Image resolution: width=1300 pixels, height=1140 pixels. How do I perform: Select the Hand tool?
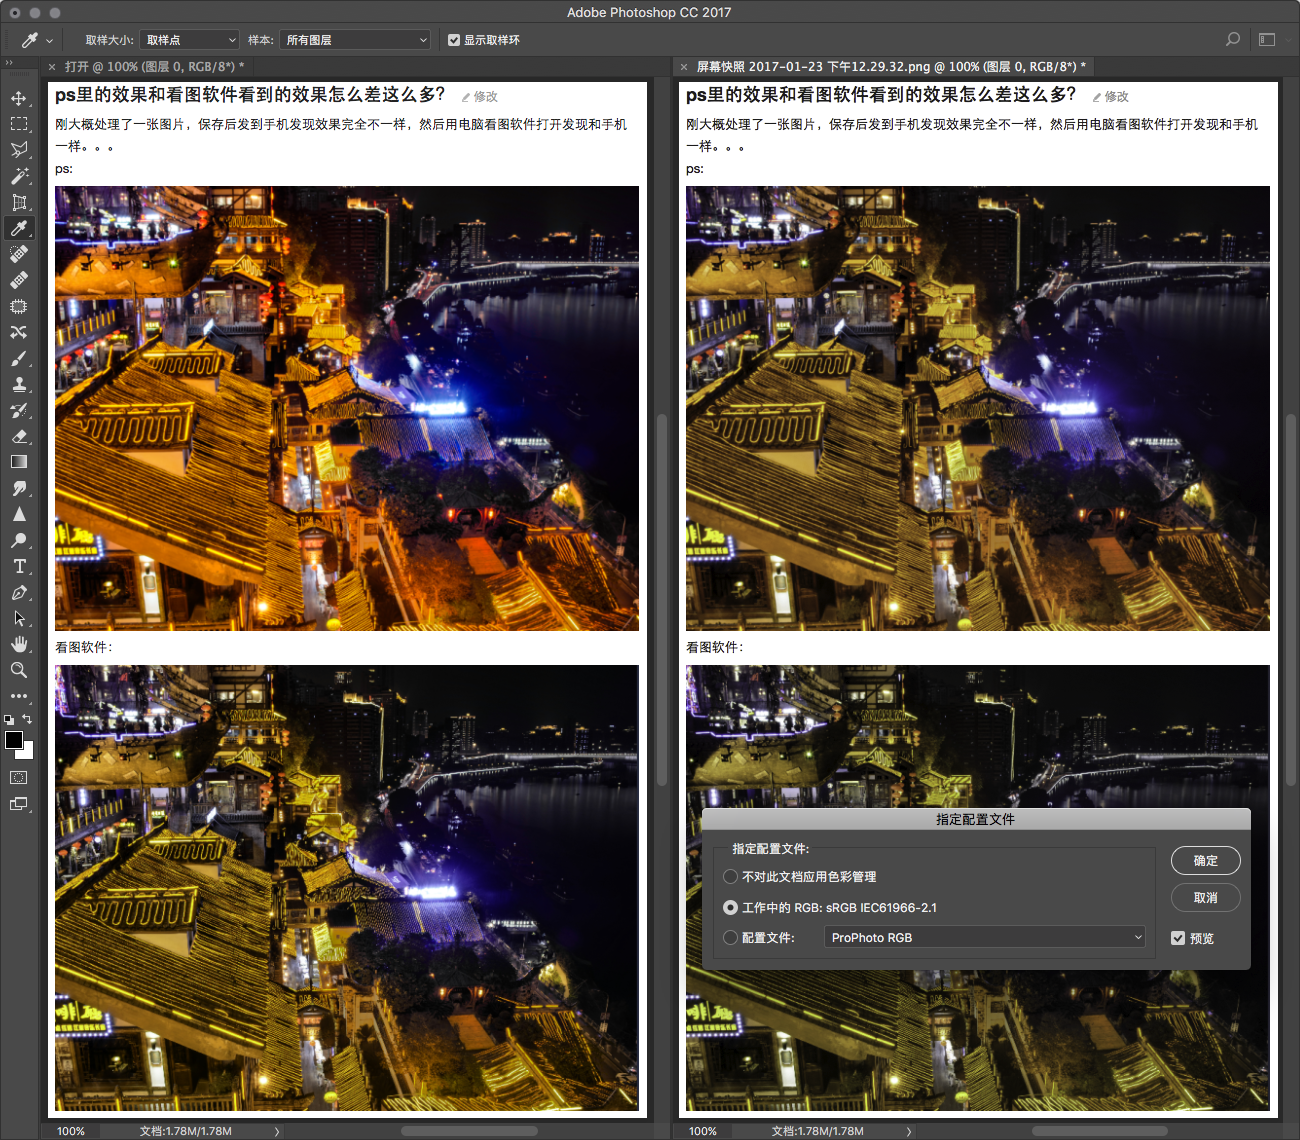[x=19, y=644]
